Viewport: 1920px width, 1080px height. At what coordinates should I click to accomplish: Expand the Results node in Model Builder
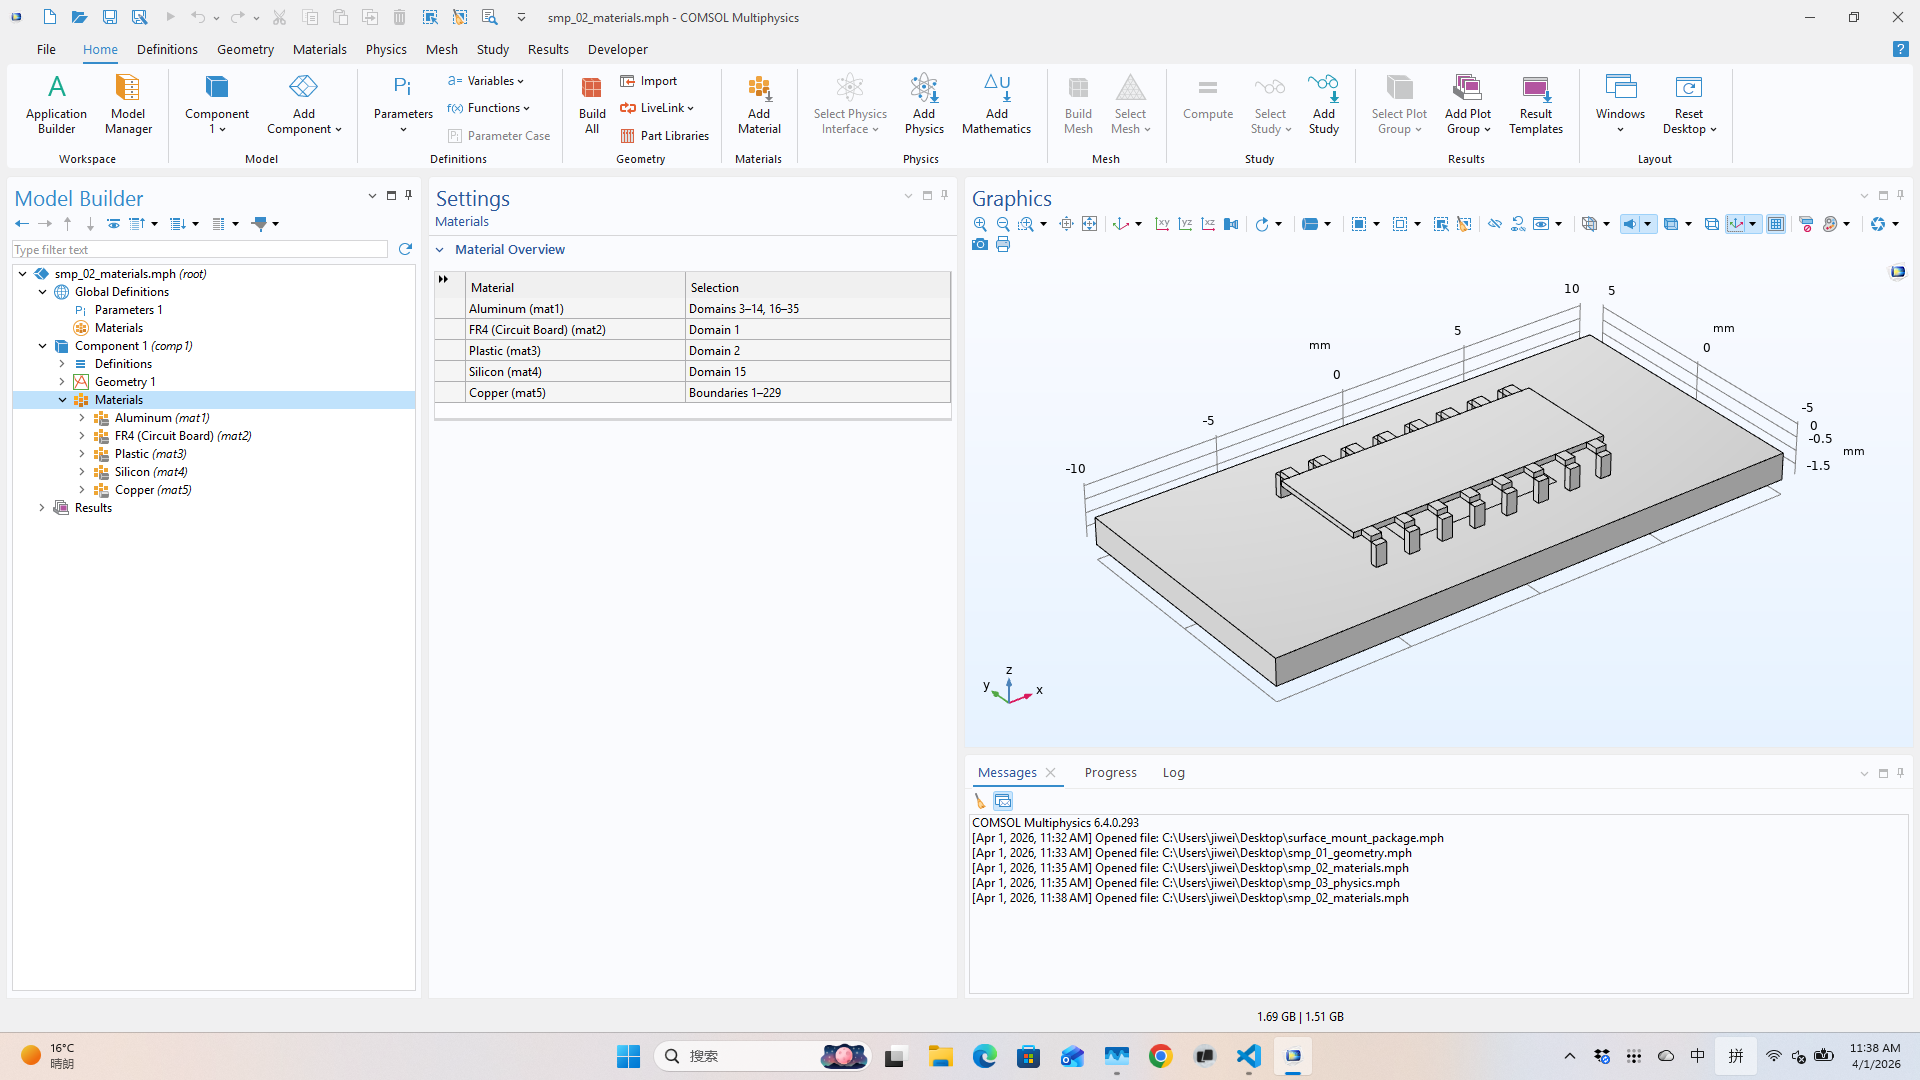tap(42, 507)
